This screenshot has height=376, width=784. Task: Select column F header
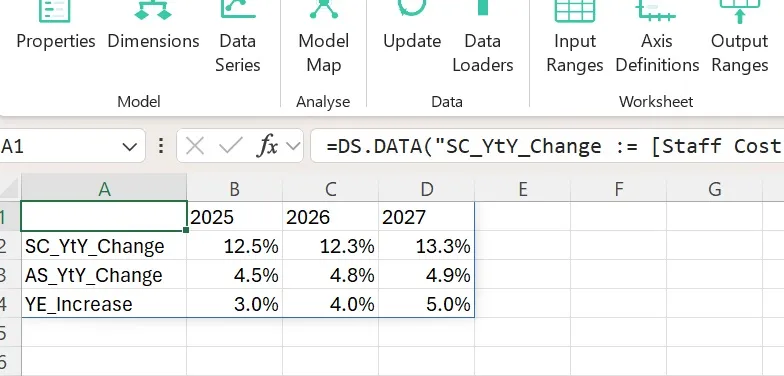[x=618, y=188]
